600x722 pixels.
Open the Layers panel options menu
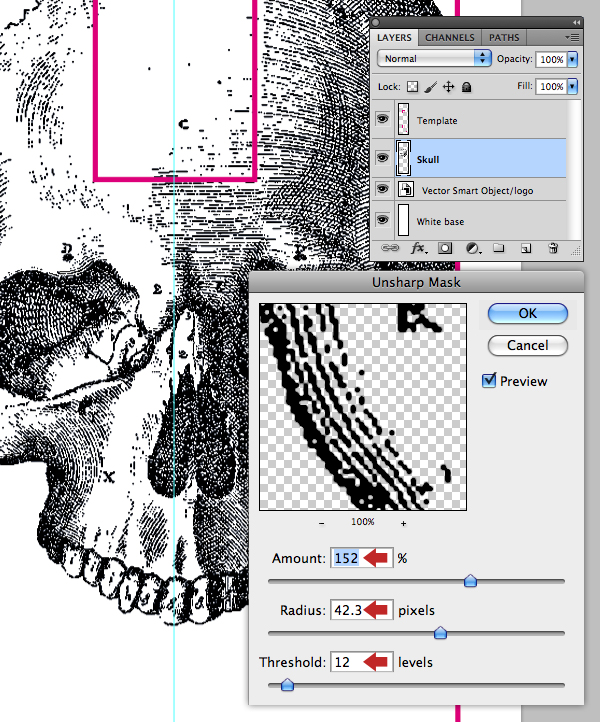coord(572,37)
